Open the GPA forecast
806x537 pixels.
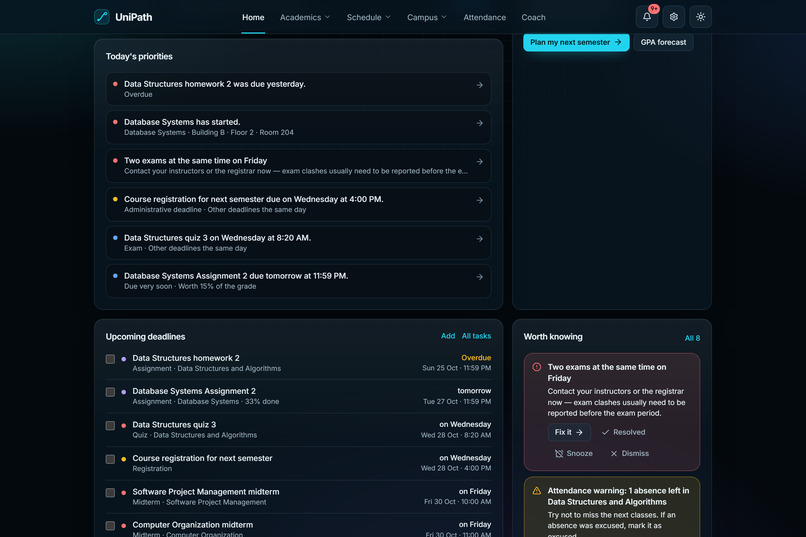[x=663, y=42]
